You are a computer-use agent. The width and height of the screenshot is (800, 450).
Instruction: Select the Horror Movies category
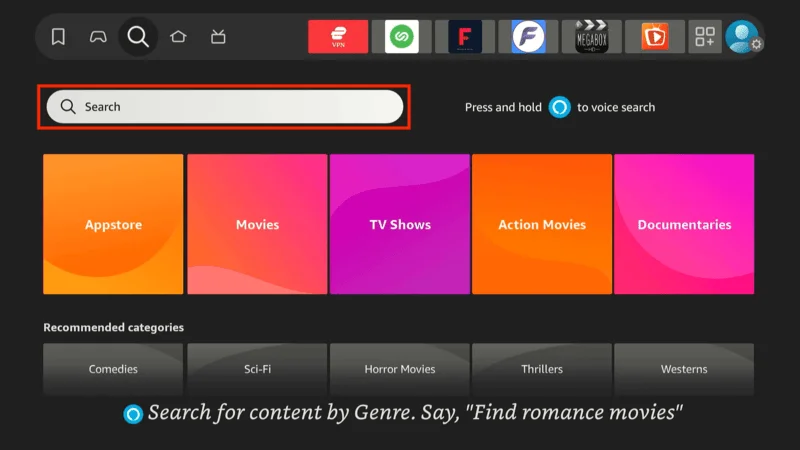point(400,369)
